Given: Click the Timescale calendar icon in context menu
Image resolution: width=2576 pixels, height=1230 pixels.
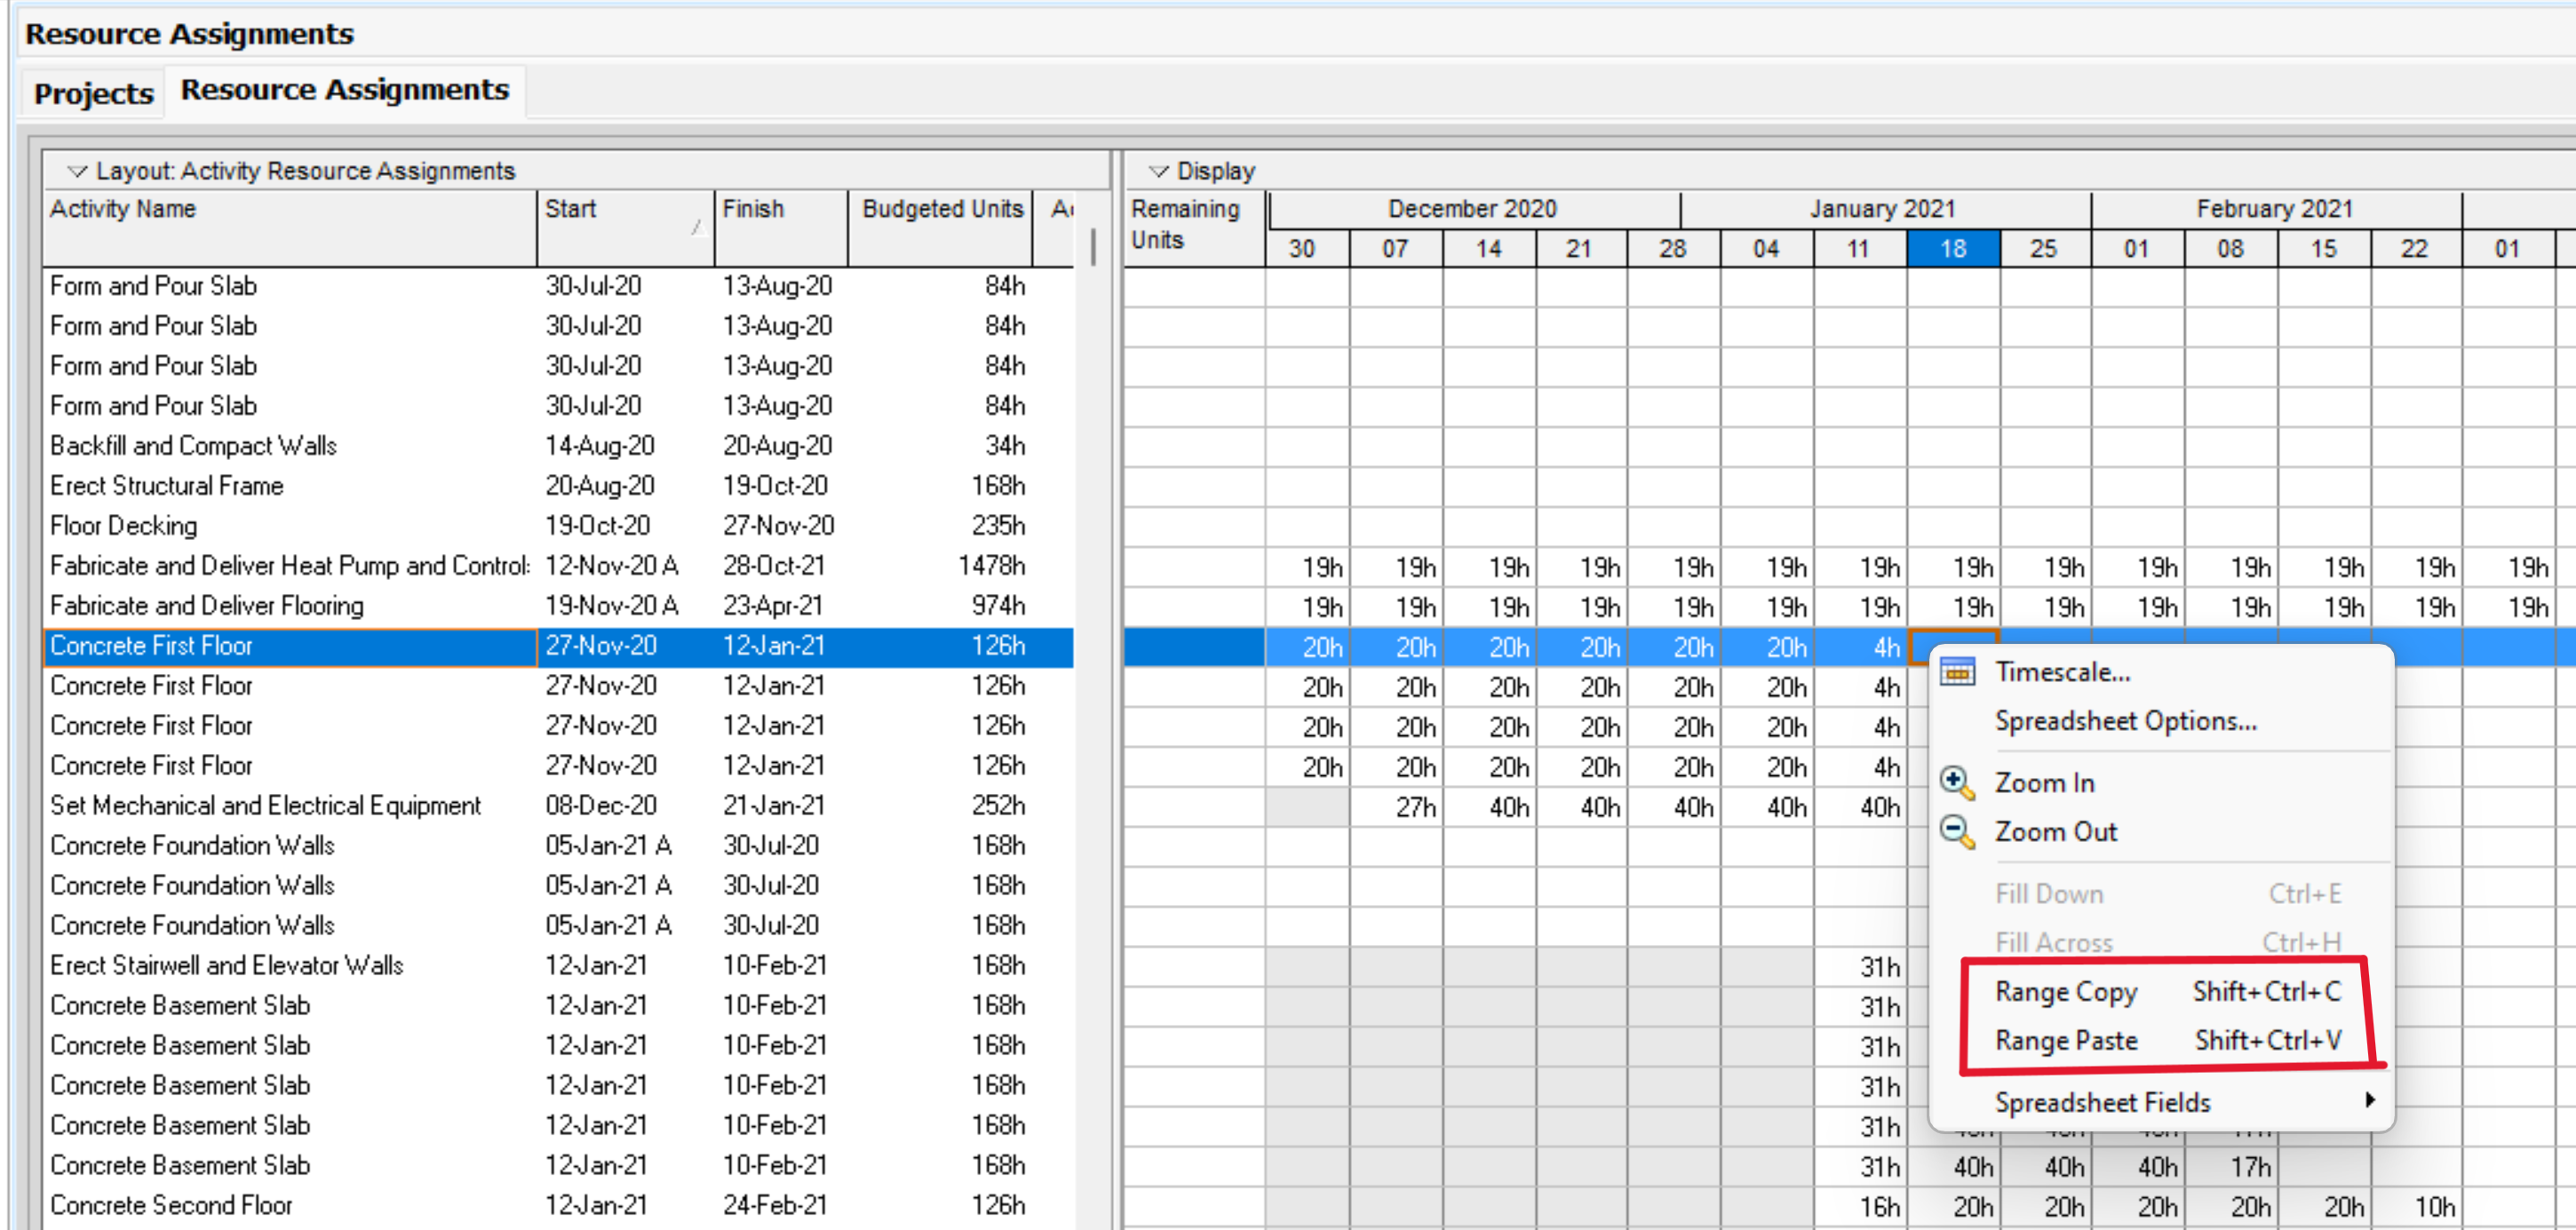Looking at the screenshot, I should [x=1956, y=672].
